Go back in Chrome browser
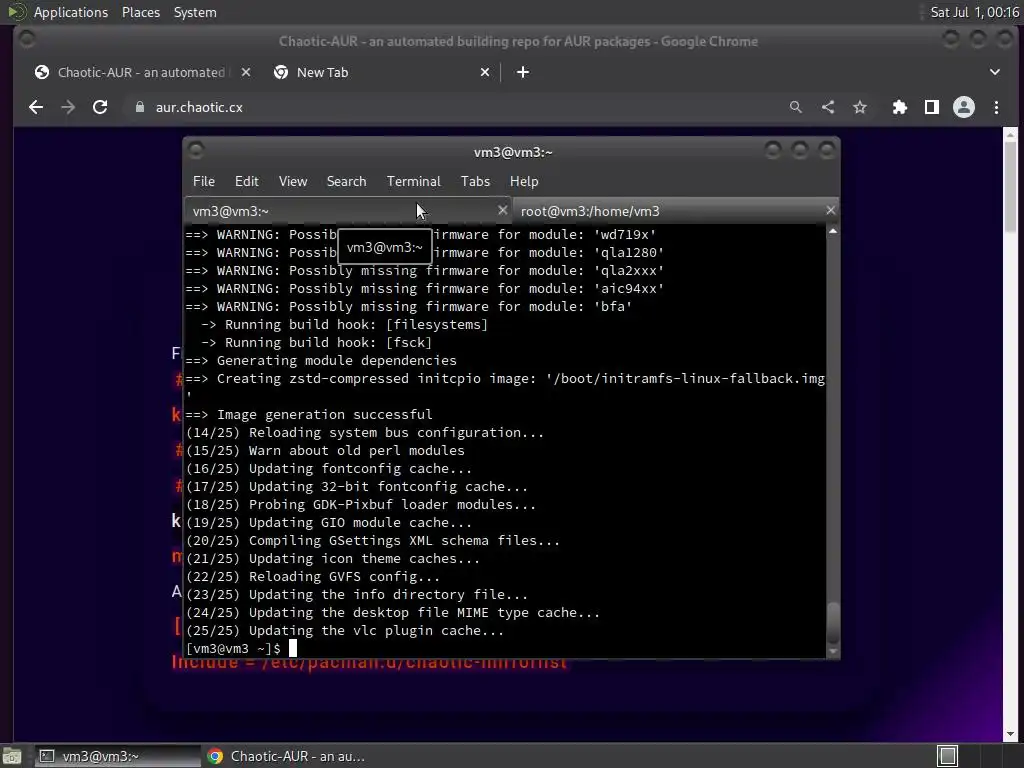This screenshot has height=768, width=1024. (36, 107)
